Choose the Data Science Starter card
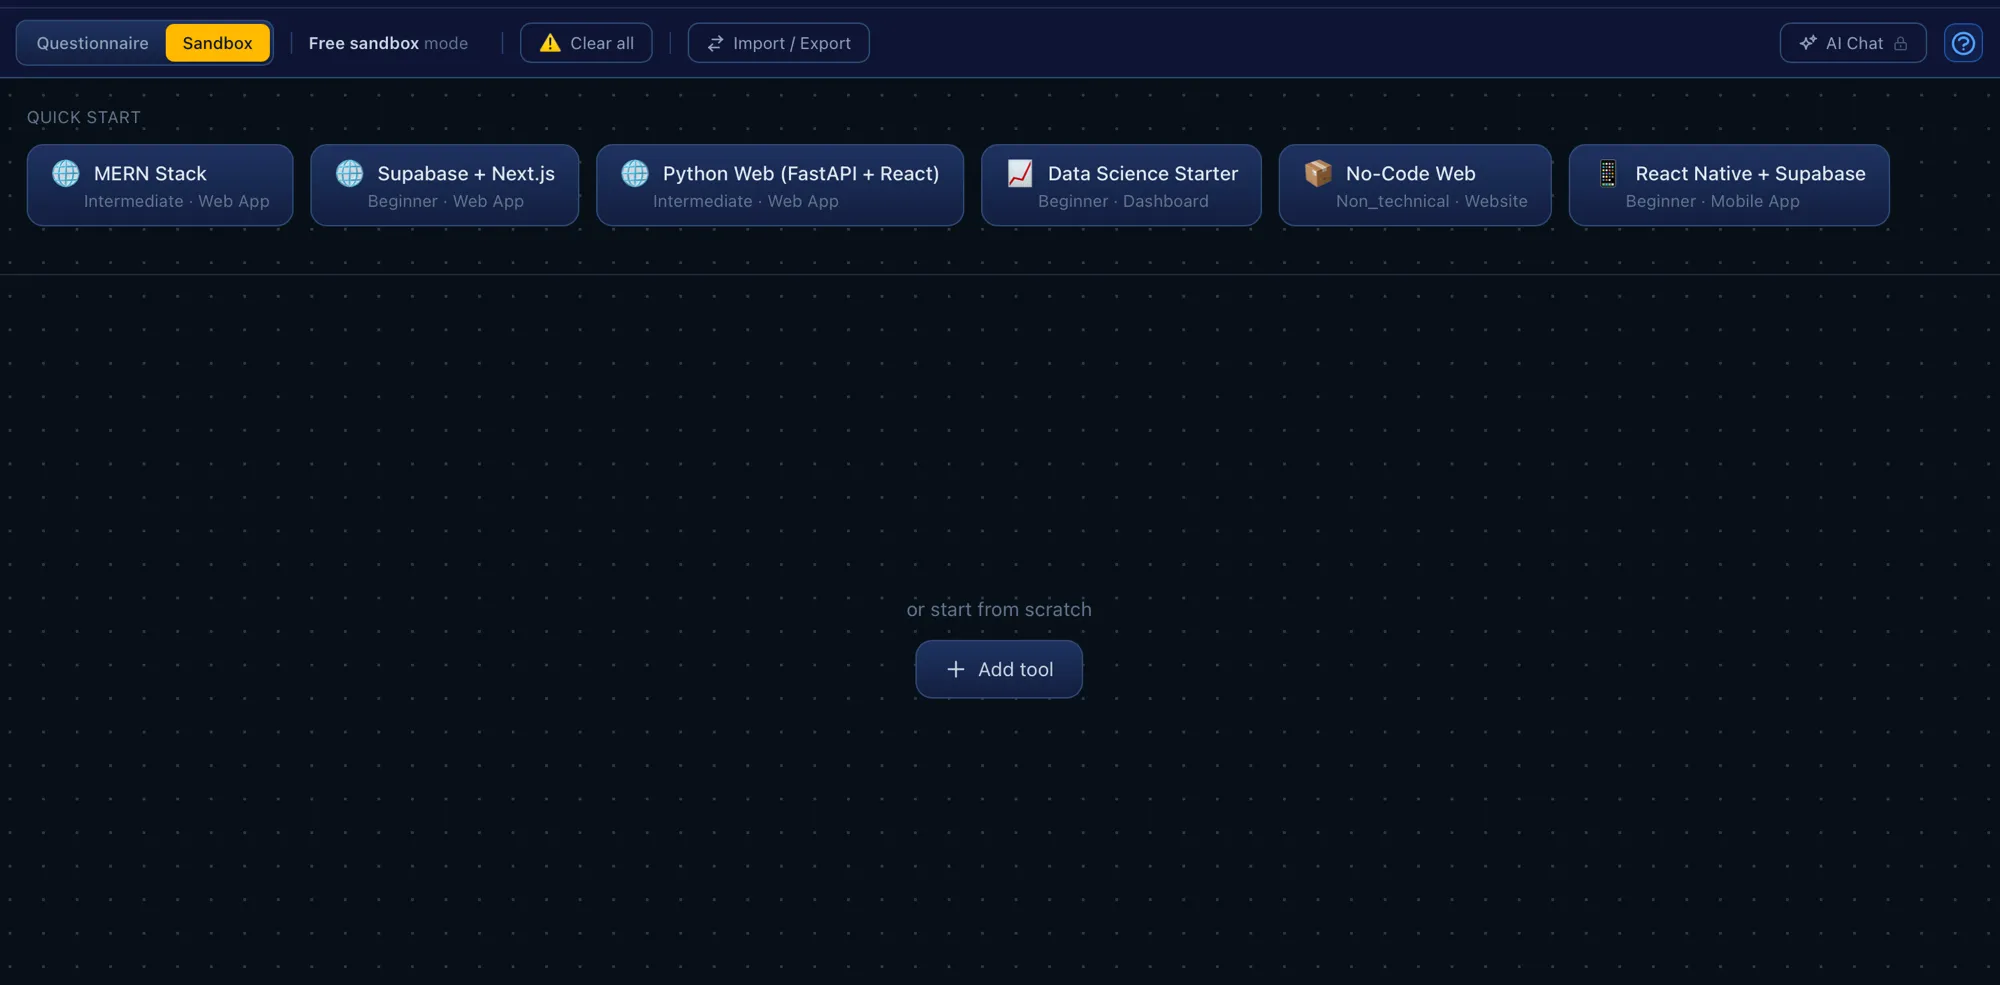2000x985 pixels. click(x=1121, y=185)
